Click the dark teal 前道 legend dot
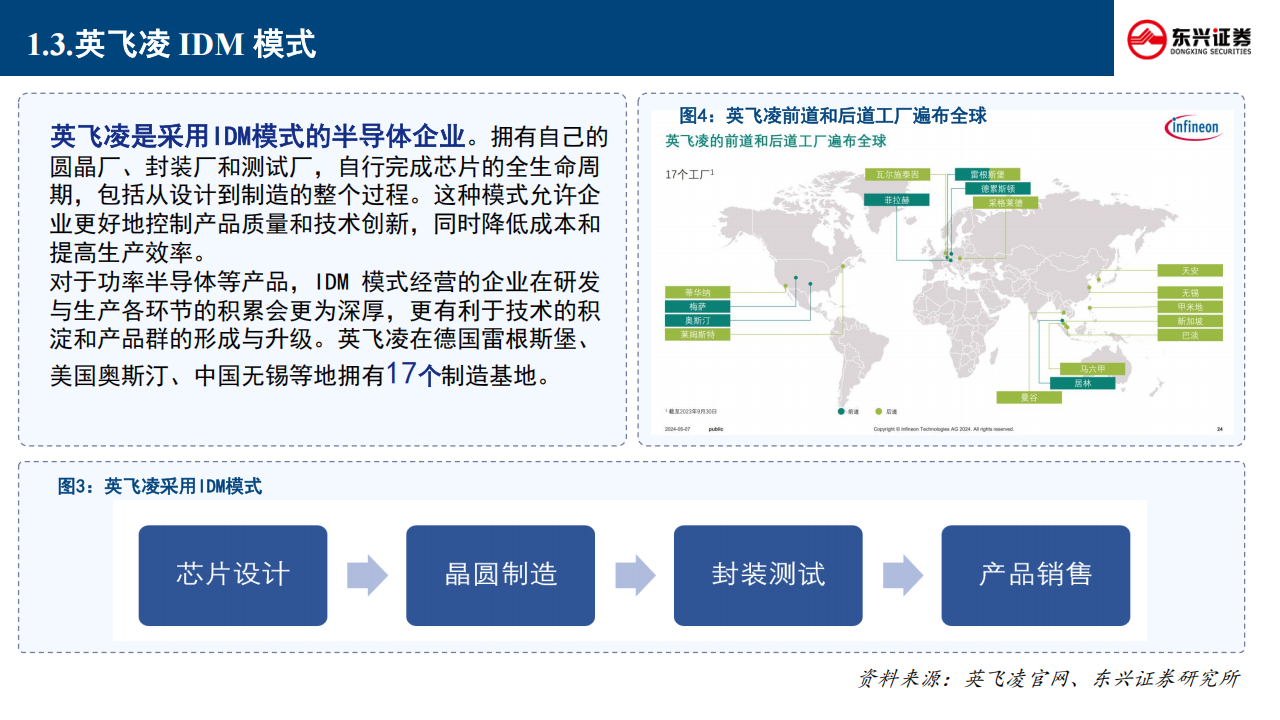The image size is (1280, 720). click(x=841, y=411)
